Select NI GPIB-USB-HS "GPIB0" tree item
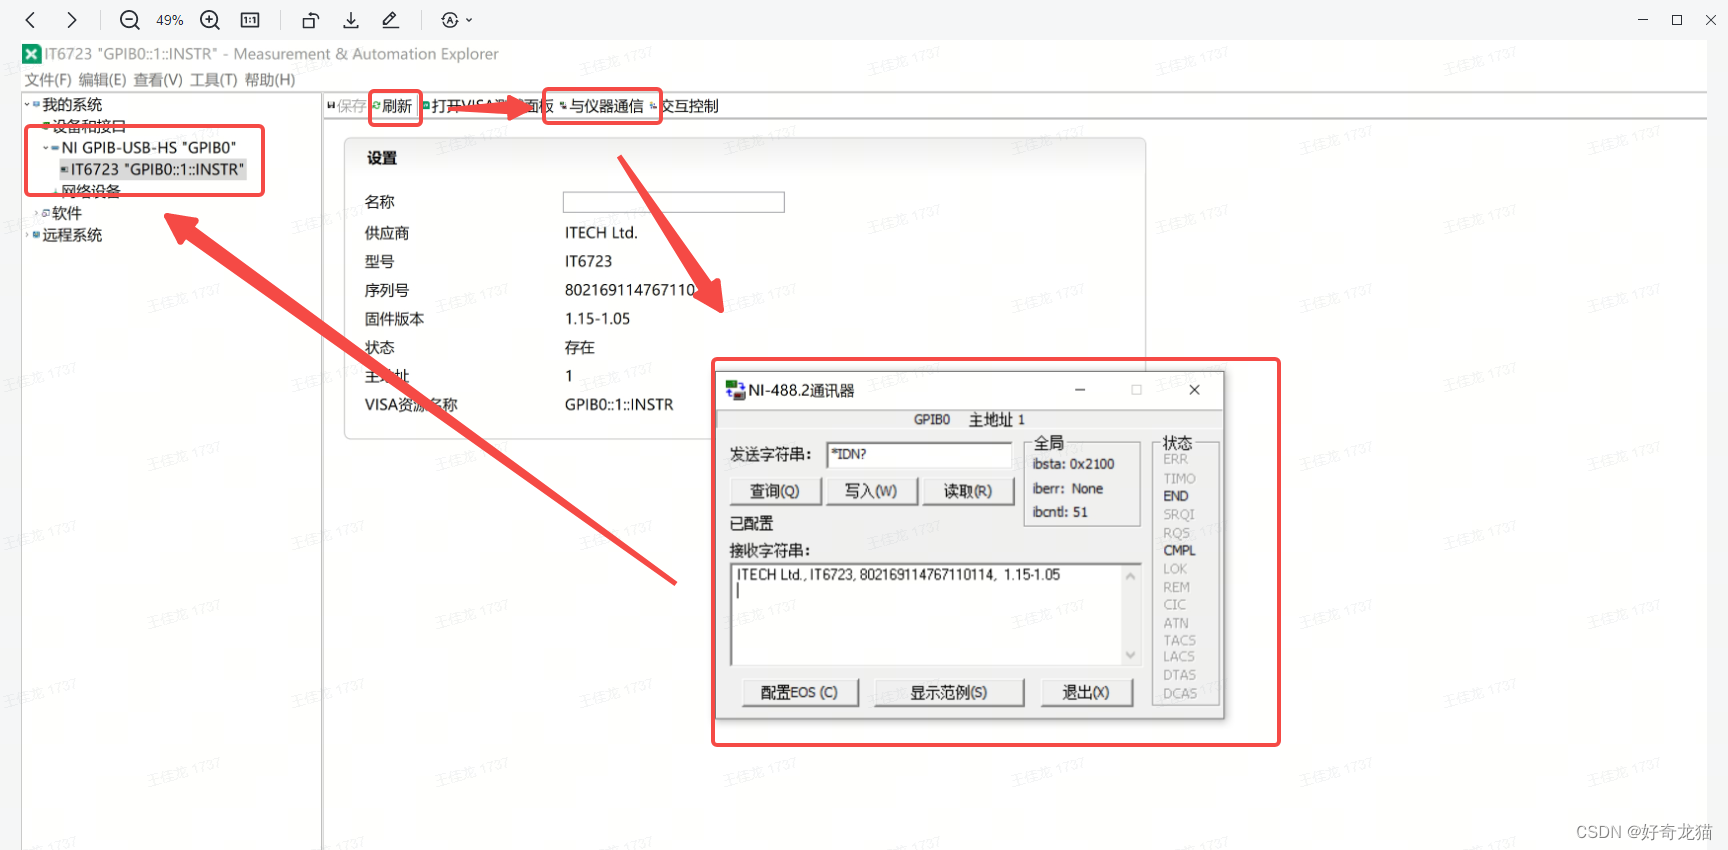The width and height of the screenshot is (1728, 850). (149, 148)
